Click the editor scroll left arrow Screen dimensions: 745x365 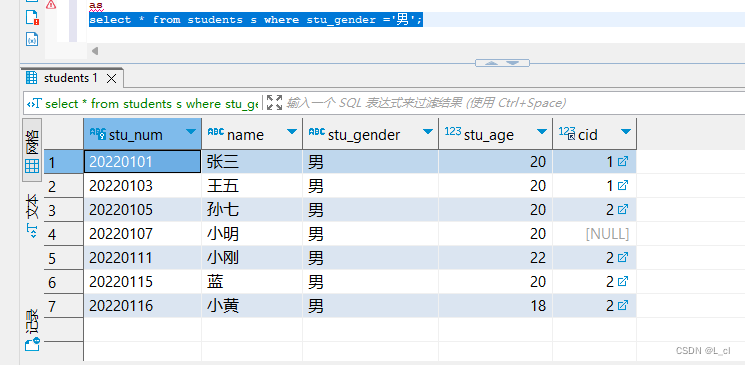coord(95,51)
